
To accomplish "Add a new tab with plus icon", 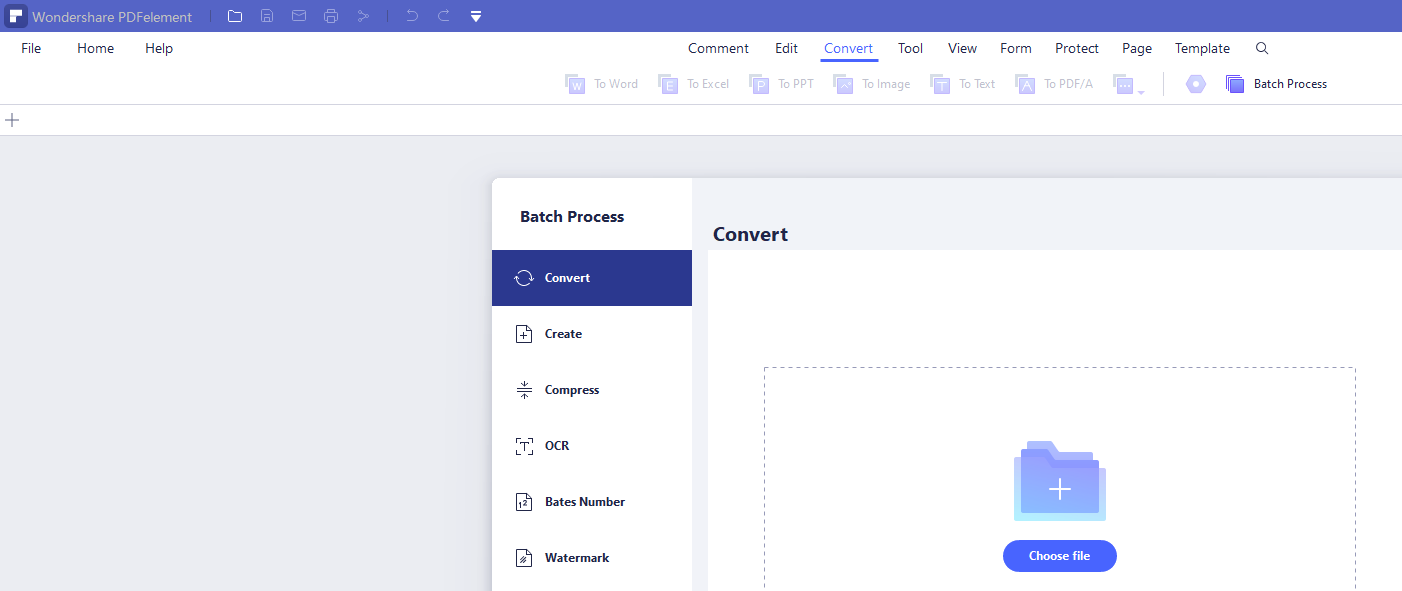I will point(12,120).
